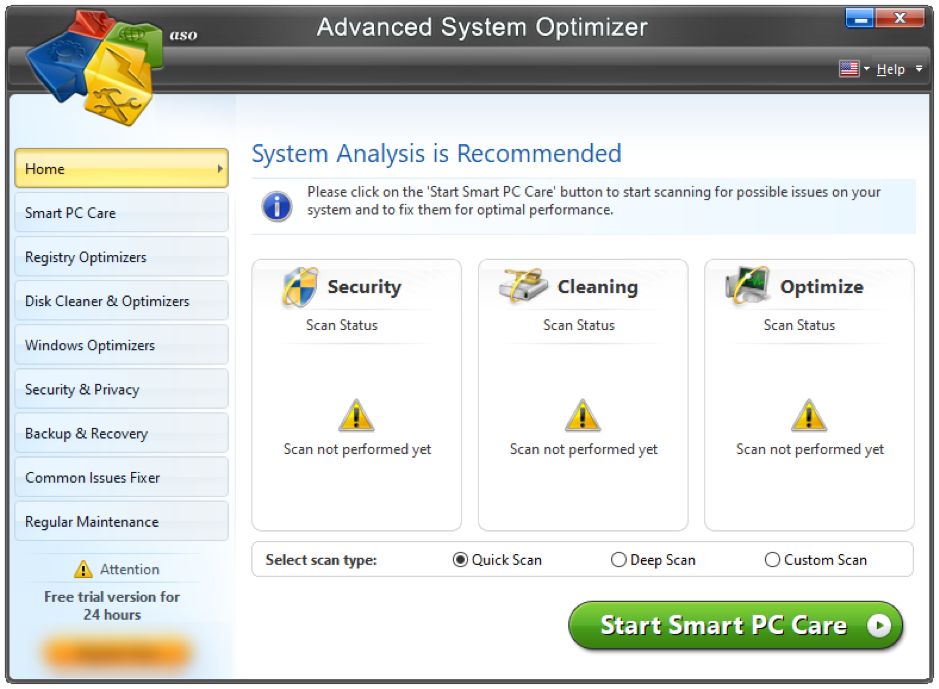Click the 'Free trial version for 24 hours' text
939x689 pixels.
[112, 606]
